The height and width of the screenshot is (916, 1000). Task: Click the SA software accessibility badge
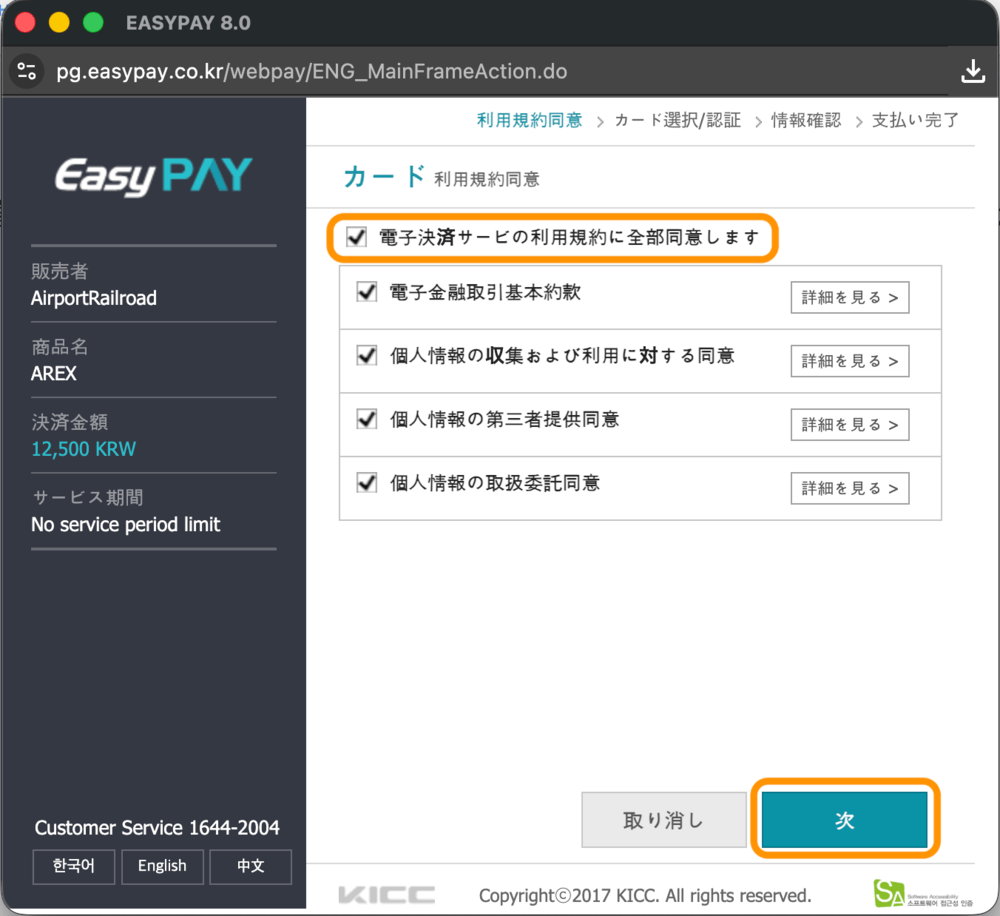click(x=923, y=893)
